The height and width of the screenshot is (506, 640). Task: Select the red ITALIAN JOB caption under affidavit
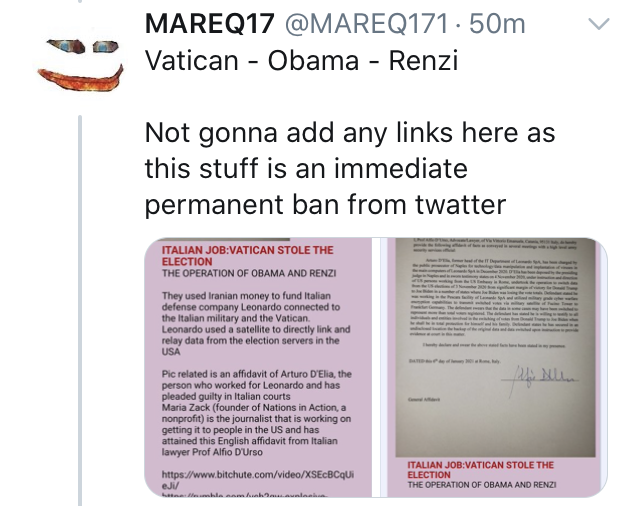[x=480, y=470]
